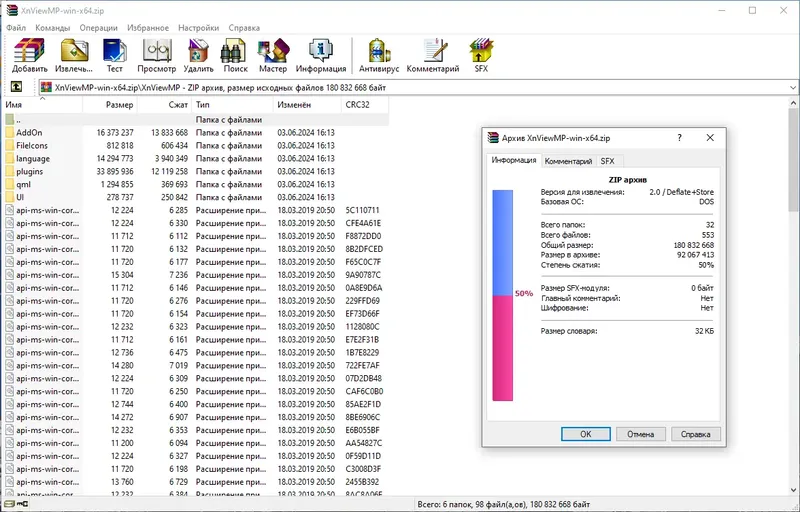Click the Справка button in dialog
Viewport: 800px width, 512px height.
[x=695, y=434]
